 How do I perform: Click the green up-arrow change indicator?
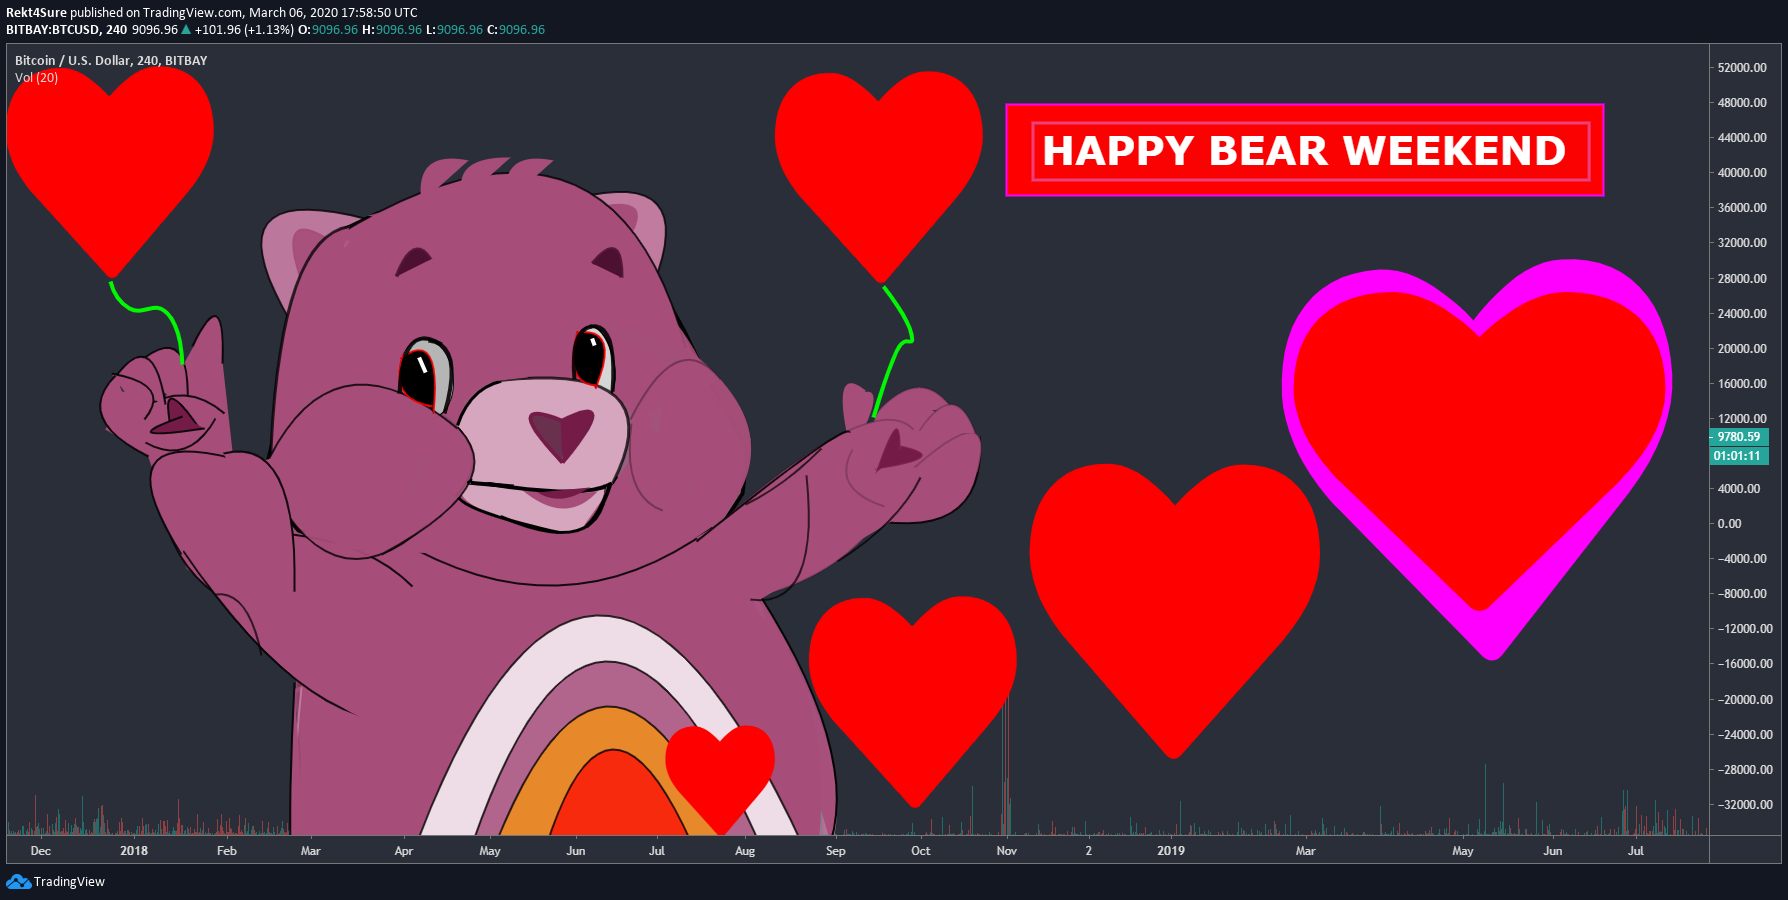[x=186, y=30]
